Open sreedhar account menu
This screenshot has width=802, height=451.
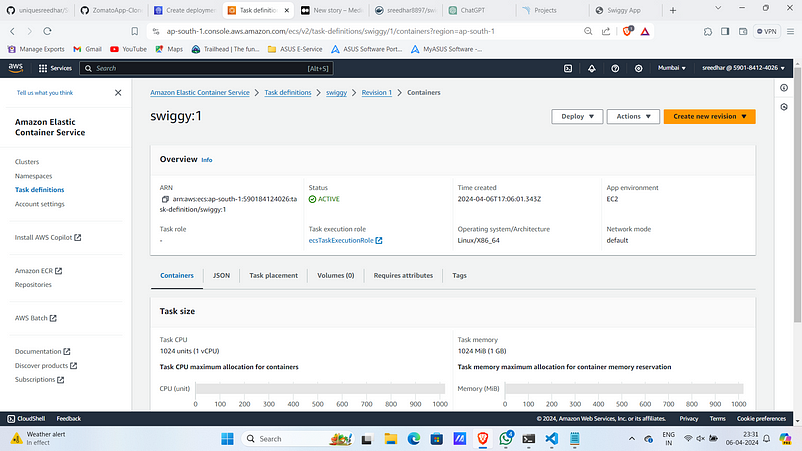click(x=743, y=68)
